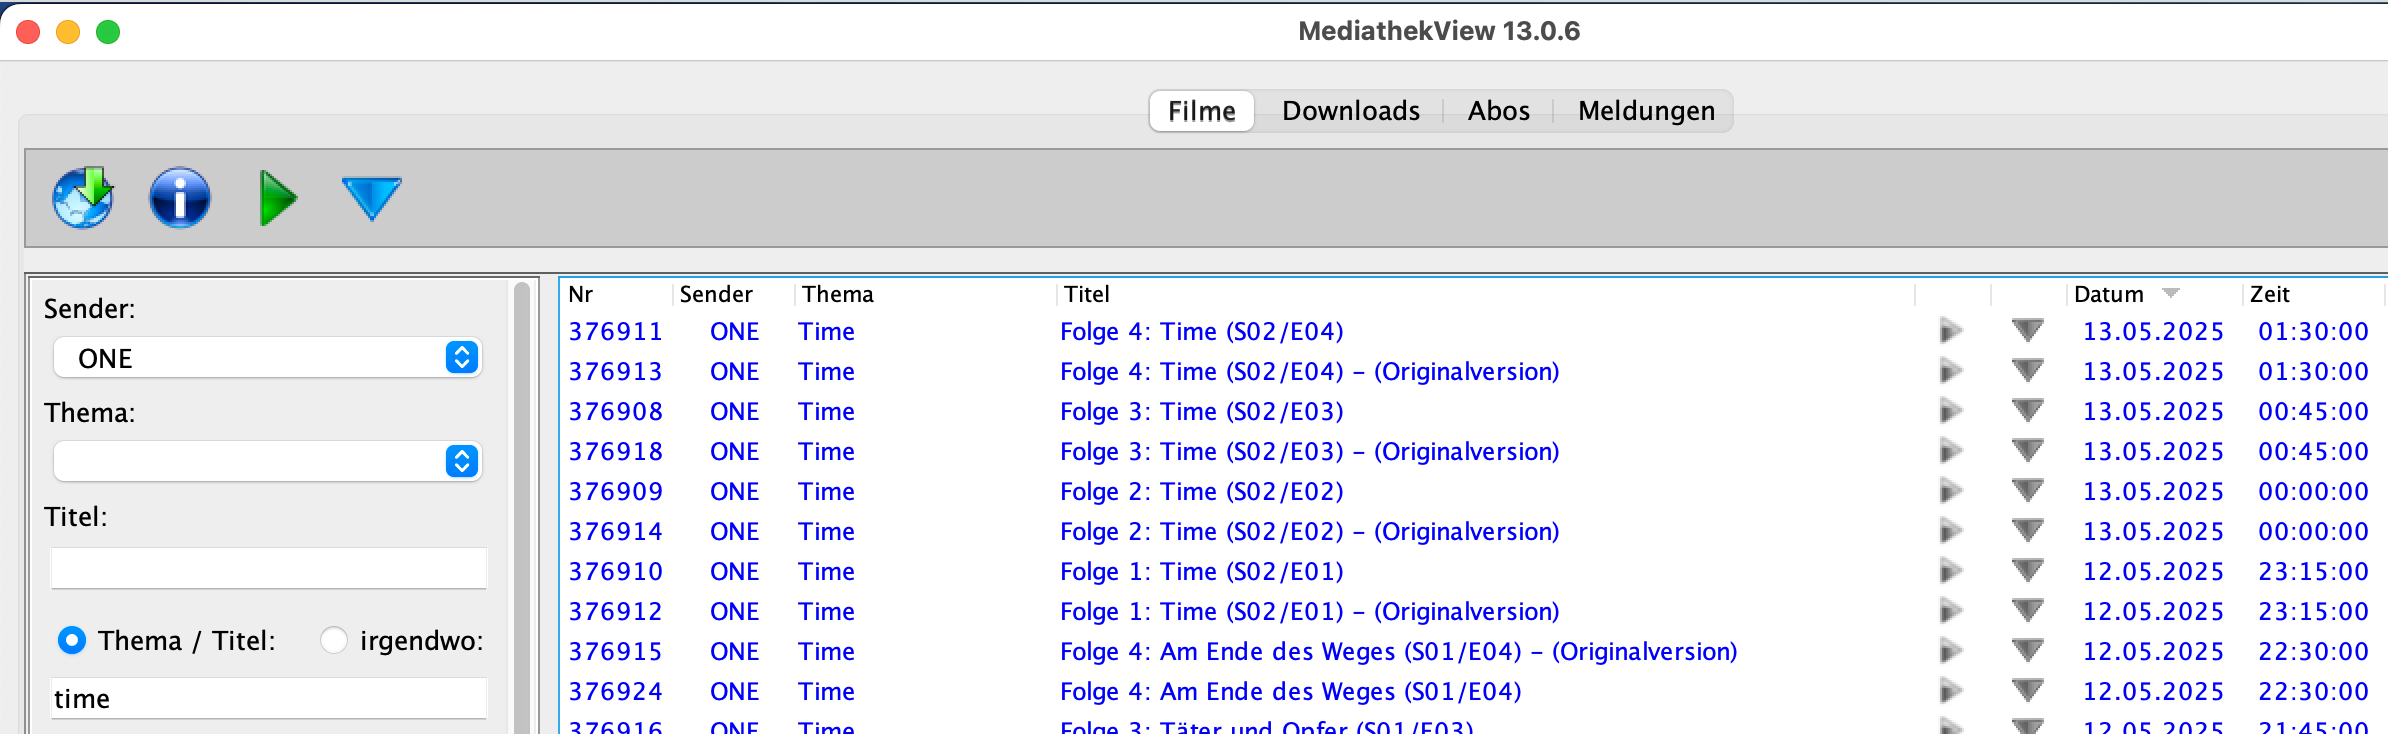Play film in row 376924
Viewport: 2388px width, 734px height.
coord(1950,691)
